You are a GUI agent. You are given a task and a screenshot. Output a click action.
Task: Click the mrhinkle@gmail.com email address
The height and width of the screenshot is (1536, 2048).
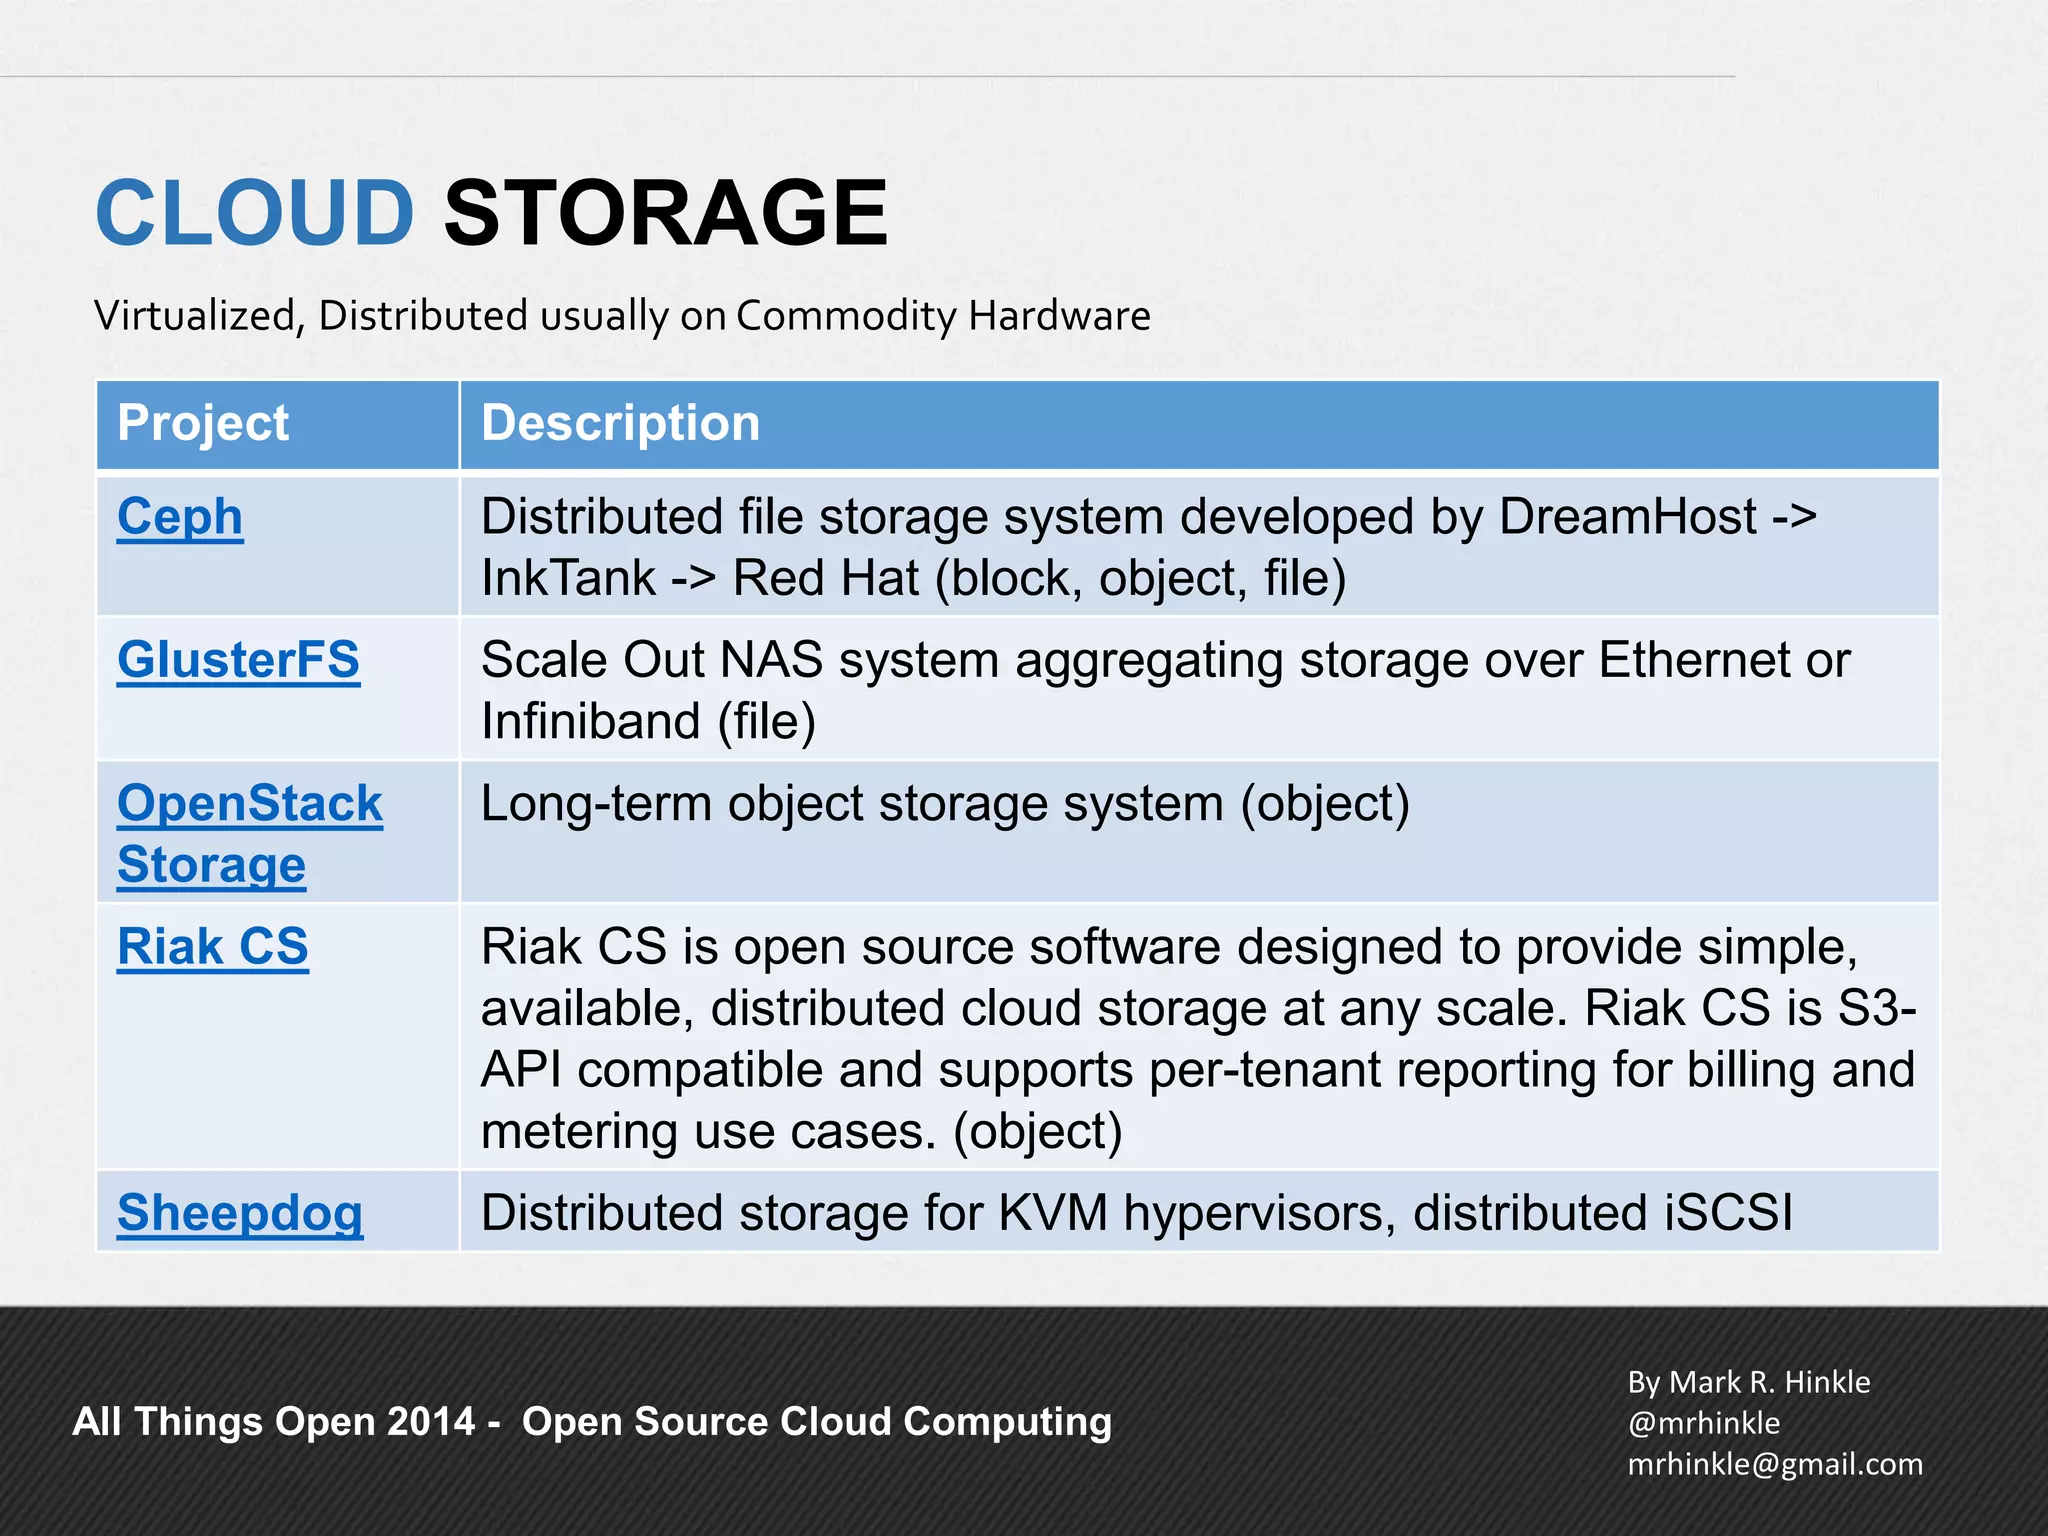tap(1775, 1464)
